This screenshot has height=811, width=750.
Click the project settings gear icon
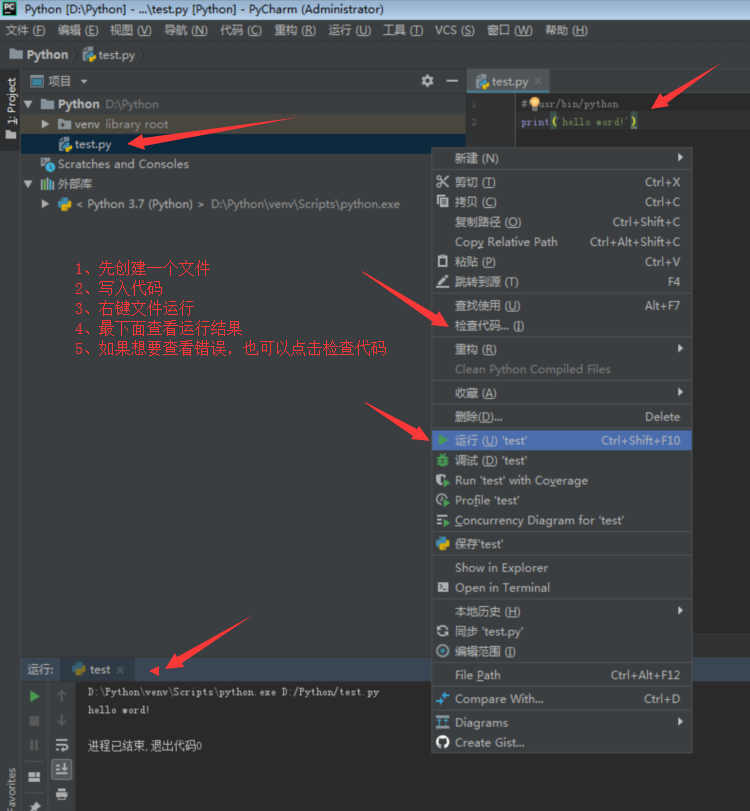[427, 81]
